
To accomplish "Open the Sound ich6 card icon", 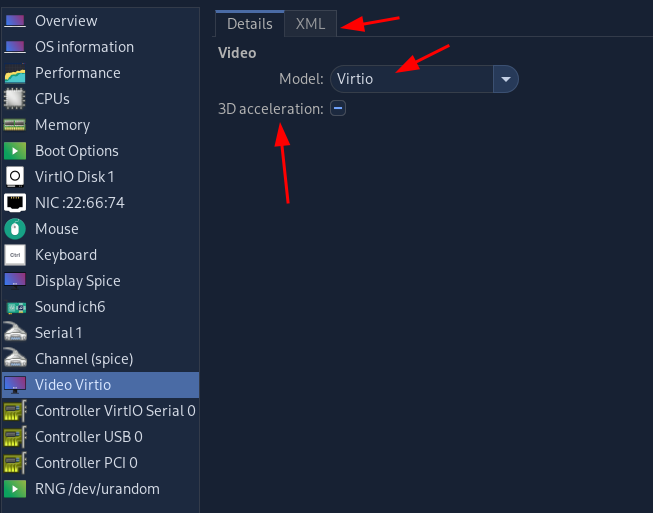I will tap(16, 307).
